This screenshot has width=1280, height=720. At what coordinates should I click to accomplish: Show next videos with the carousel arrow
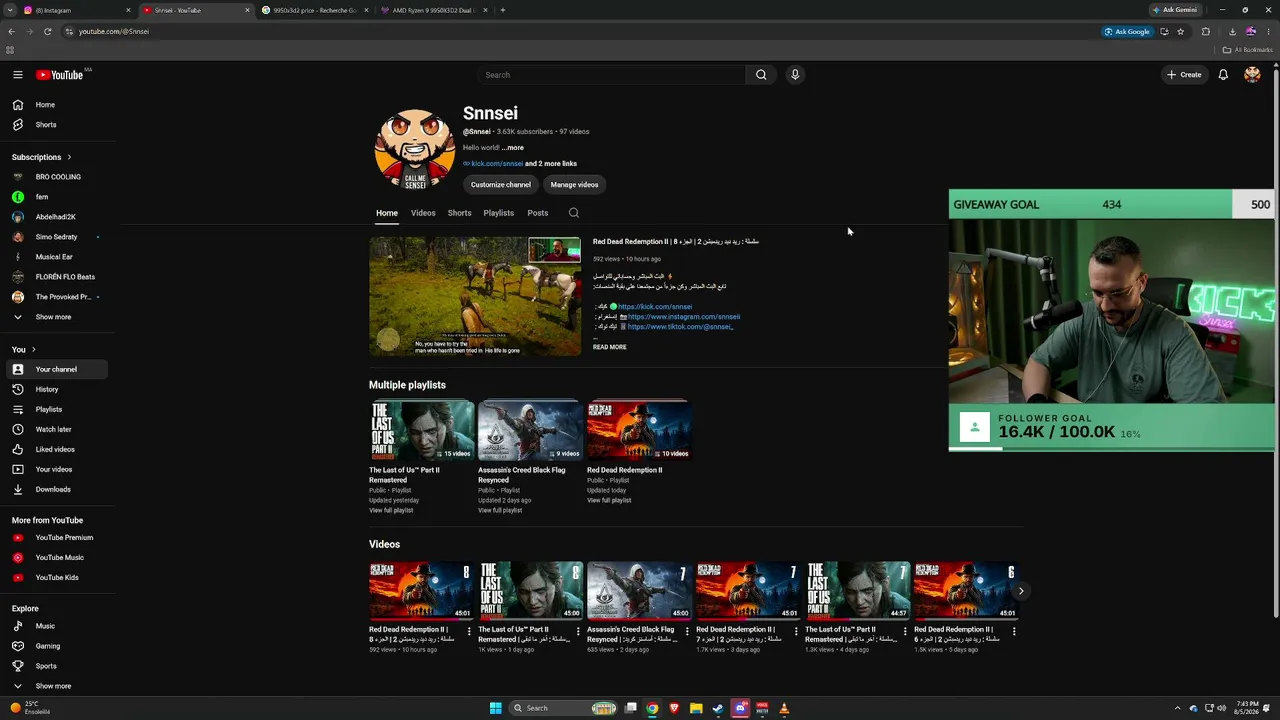(1020, 591)
